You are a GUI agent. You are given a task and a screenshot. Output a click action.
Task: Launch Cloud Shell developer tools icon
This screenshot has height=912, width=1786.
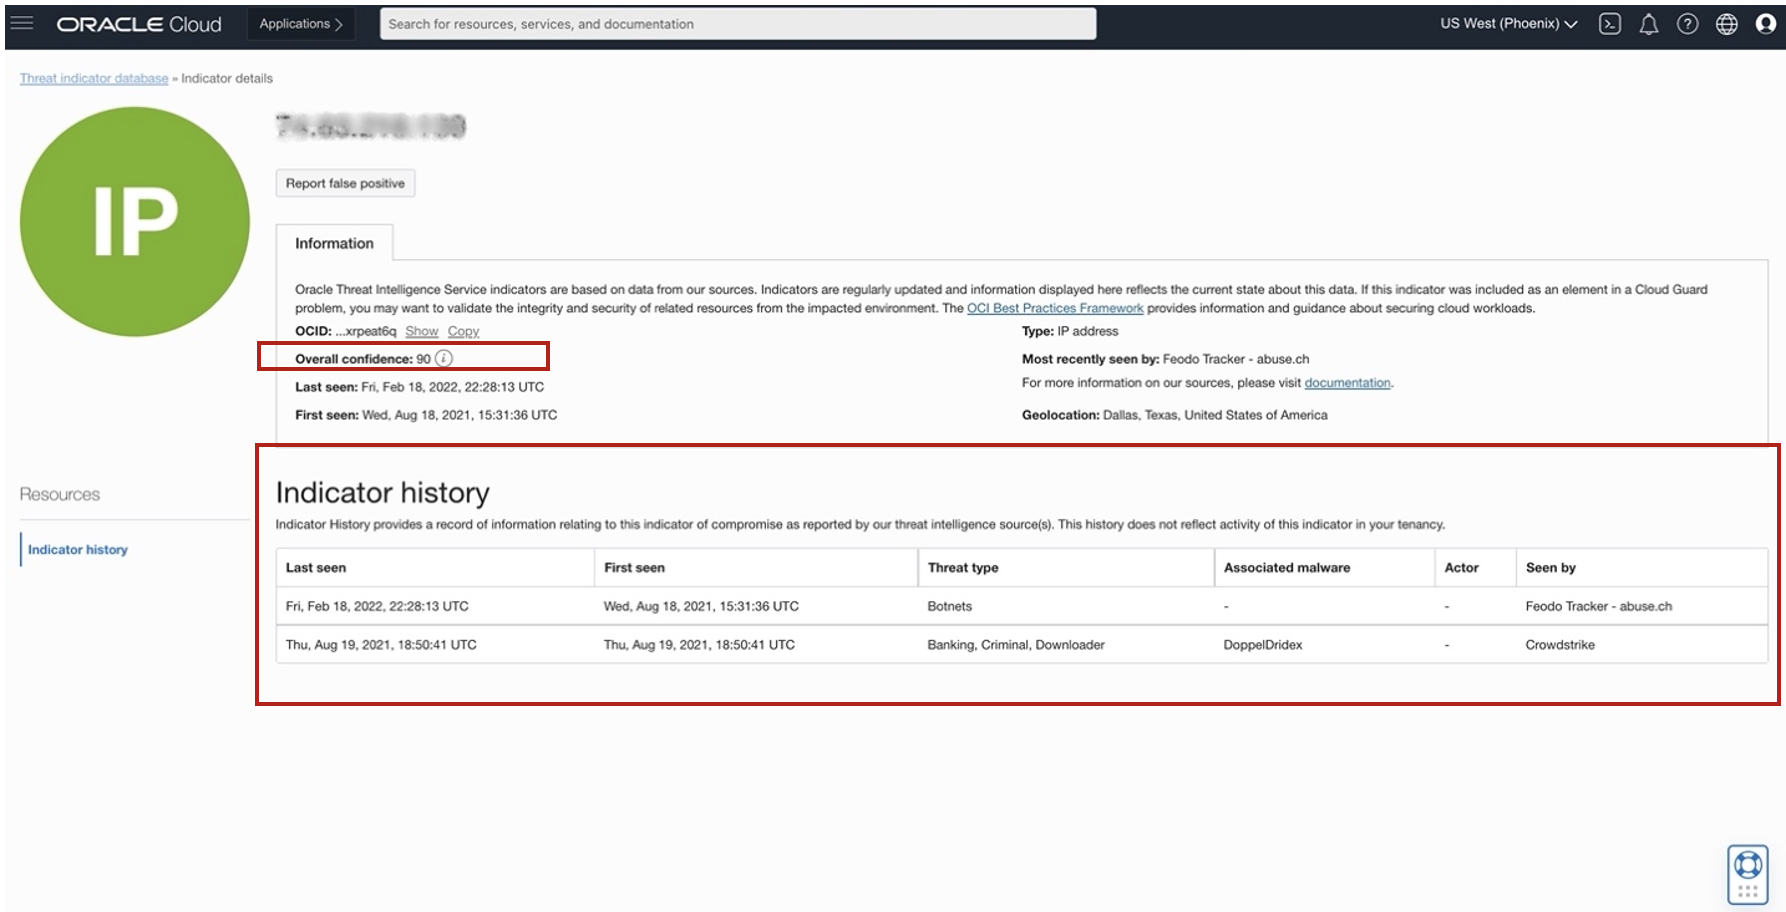coord(1609,24)
